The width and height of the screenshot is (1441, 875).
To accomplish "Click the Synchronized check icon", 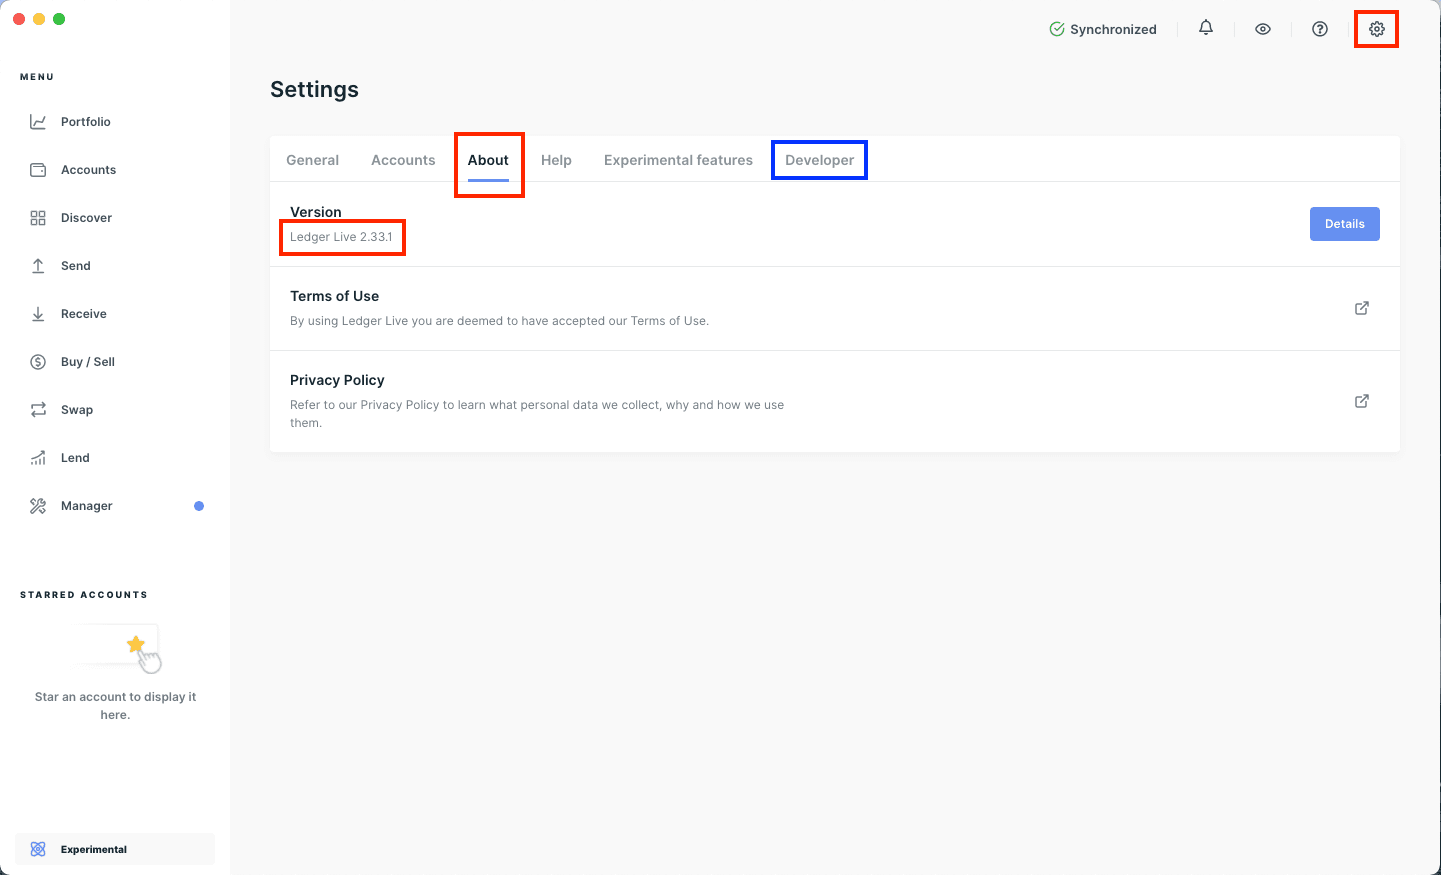I will tap(1057, 29).
